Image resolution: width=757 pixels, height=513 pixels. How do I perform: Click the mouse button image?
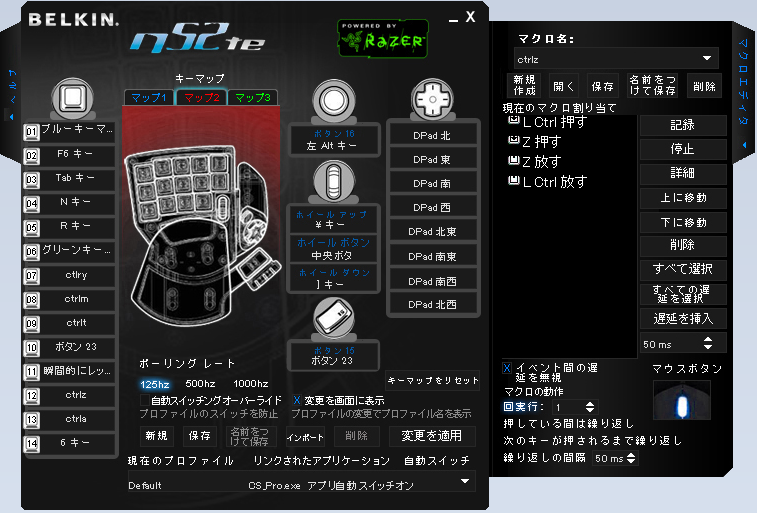682,400
